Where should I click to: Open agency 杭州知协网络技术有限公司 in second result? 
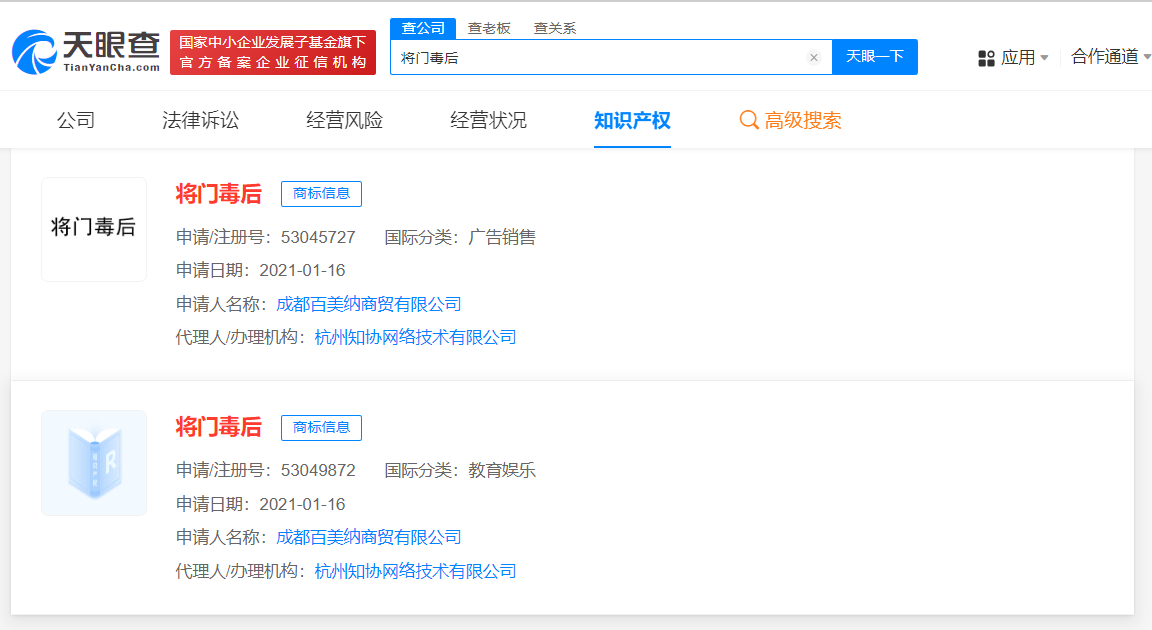pyautogui.click(x=415, y=571)
